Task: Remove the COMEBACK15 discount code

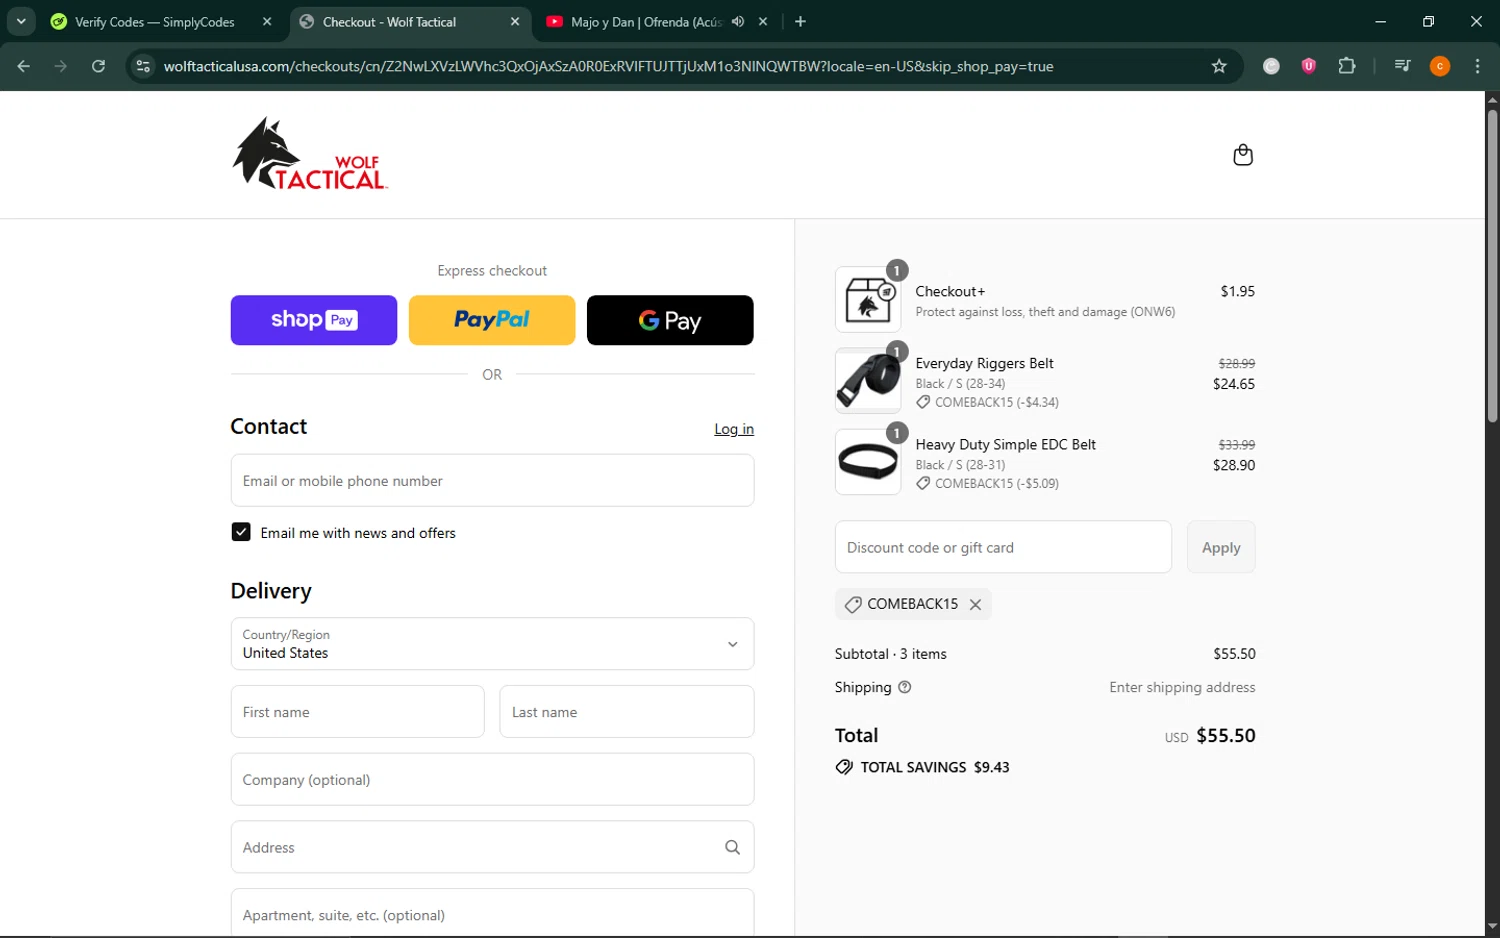Action: [x=975, y=604]
